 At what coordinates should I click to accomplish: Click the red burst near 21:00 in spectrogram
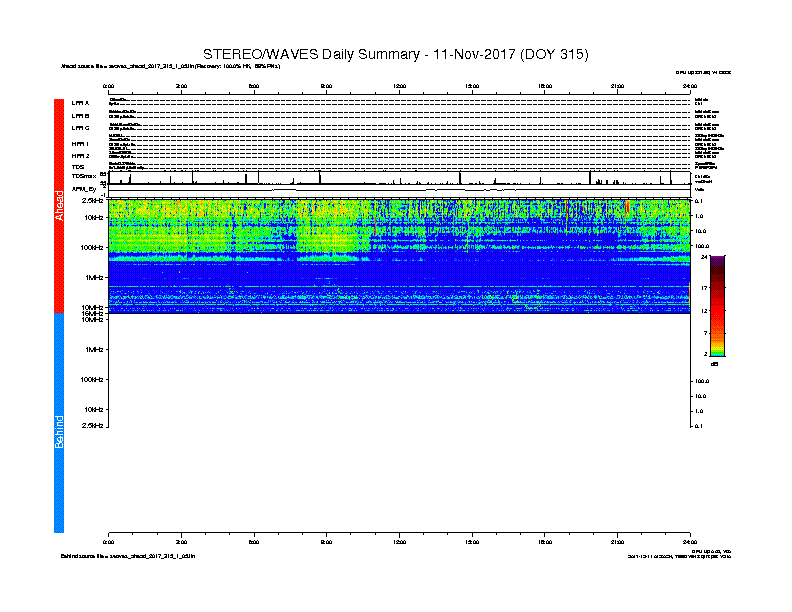point(627,207)
